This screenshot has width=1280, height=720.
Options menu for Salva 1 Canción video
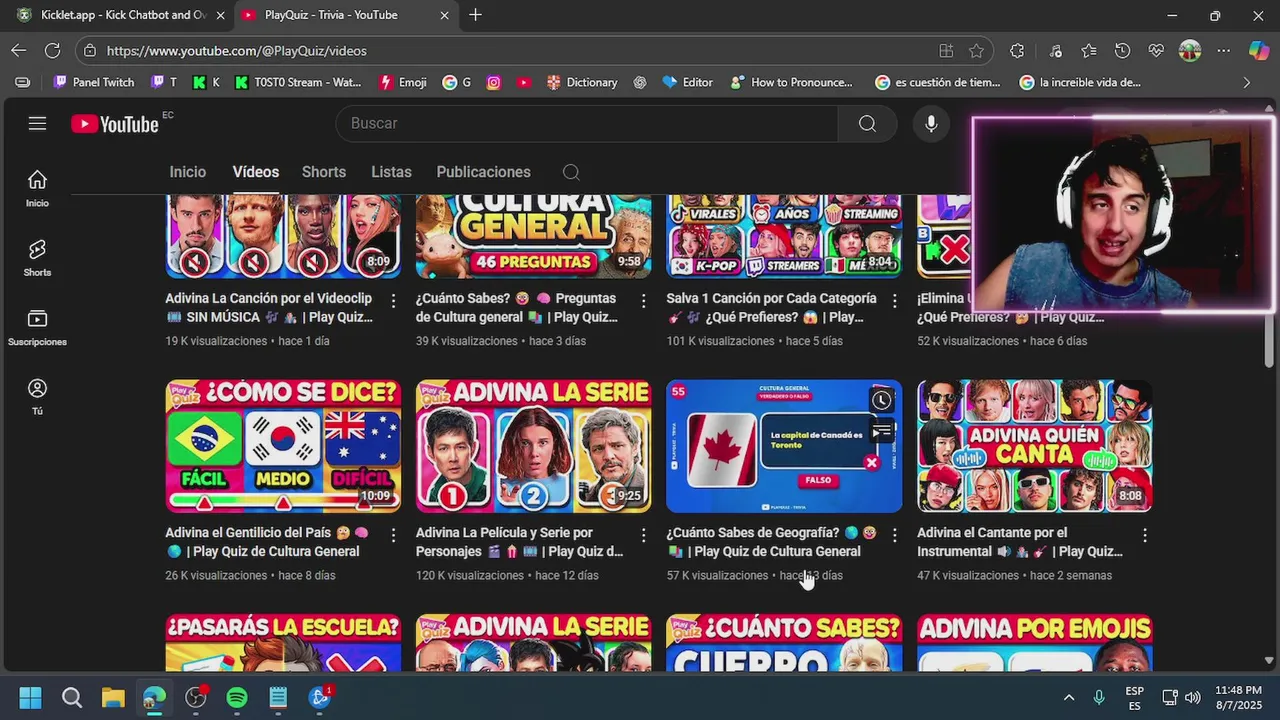pyautogui.click(x=894, y=301)
